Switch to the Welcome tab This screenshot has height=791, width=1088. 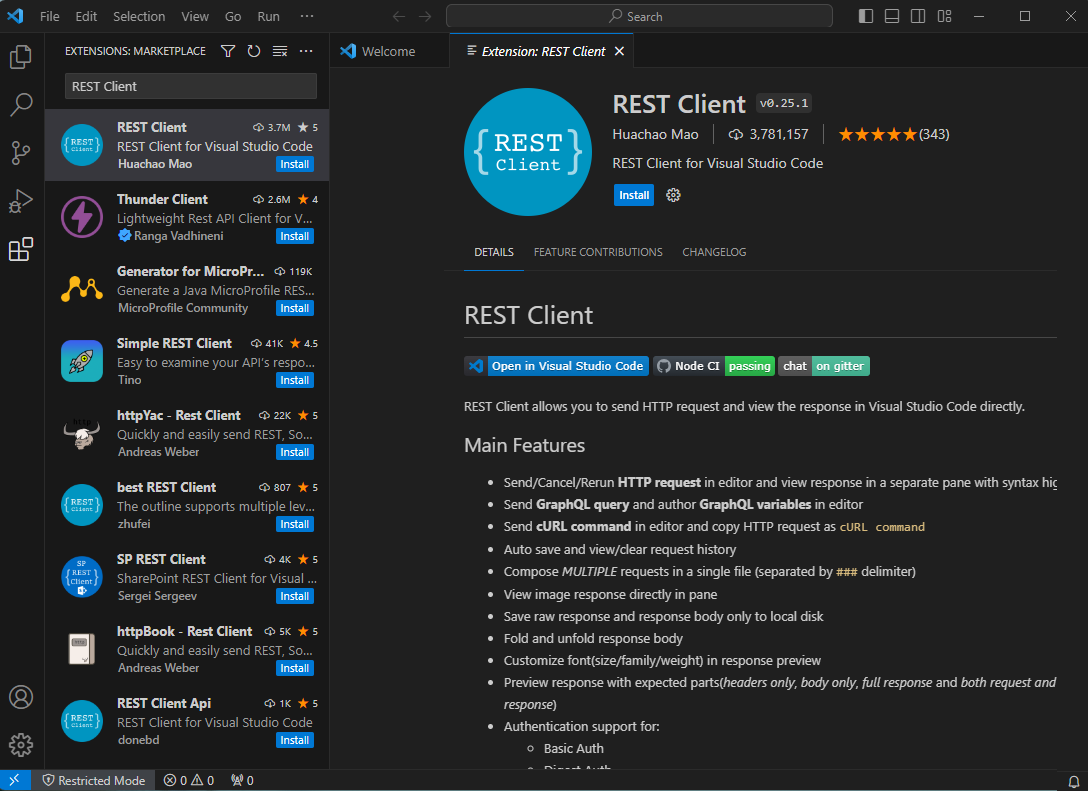point(388,50)
